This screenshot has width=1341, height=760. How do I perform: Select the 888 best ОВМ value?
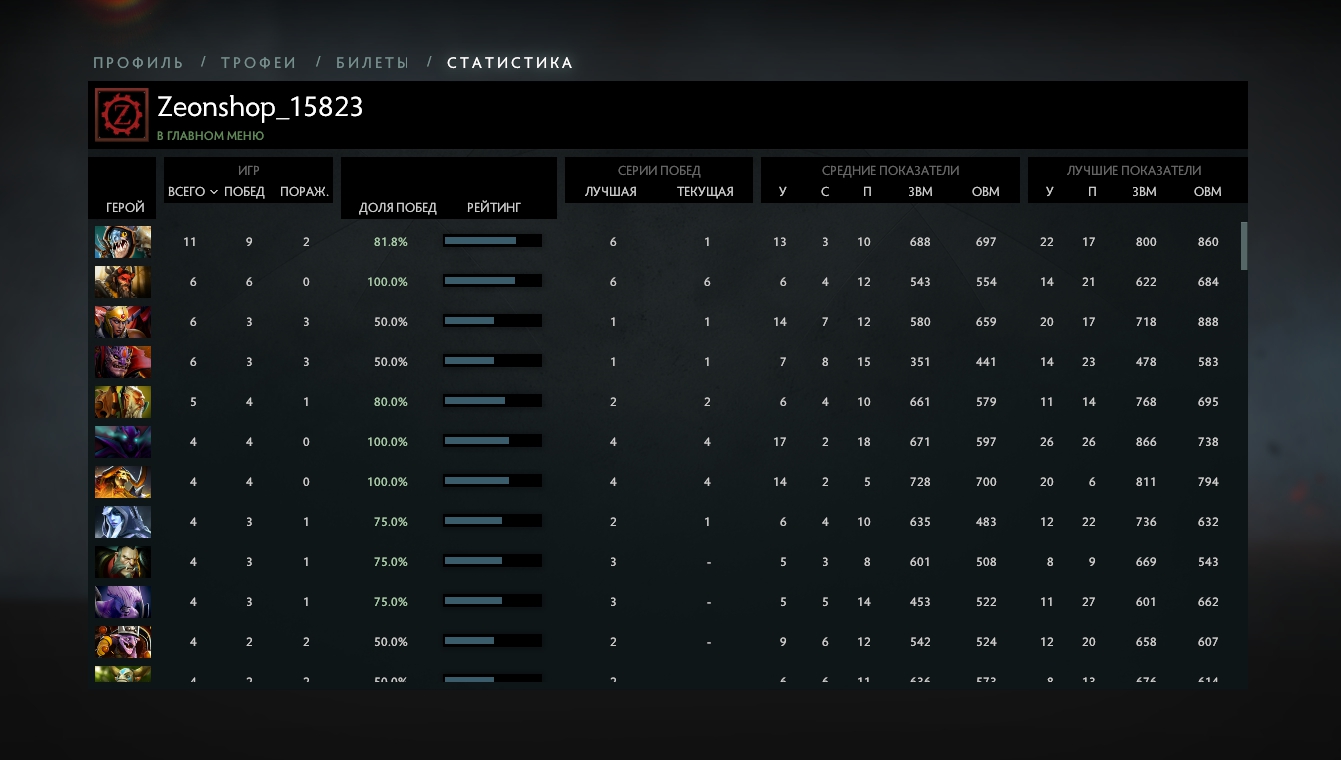(x=1208, y=322)
